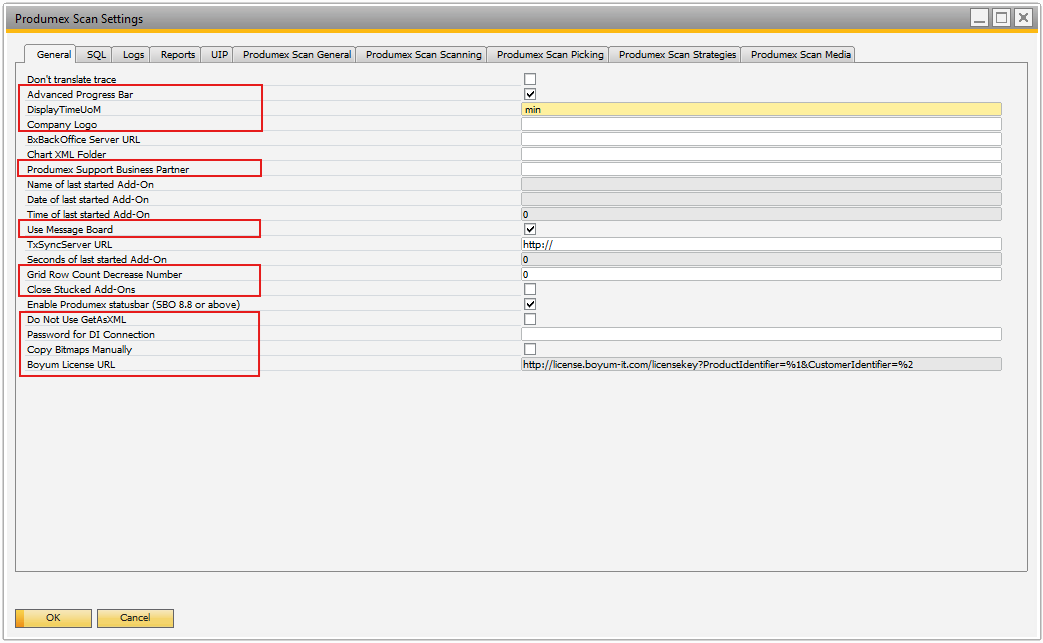Go to Produmex Scan General tab
This screenshot has height=643, width=1043.
[x=297, y=55]
